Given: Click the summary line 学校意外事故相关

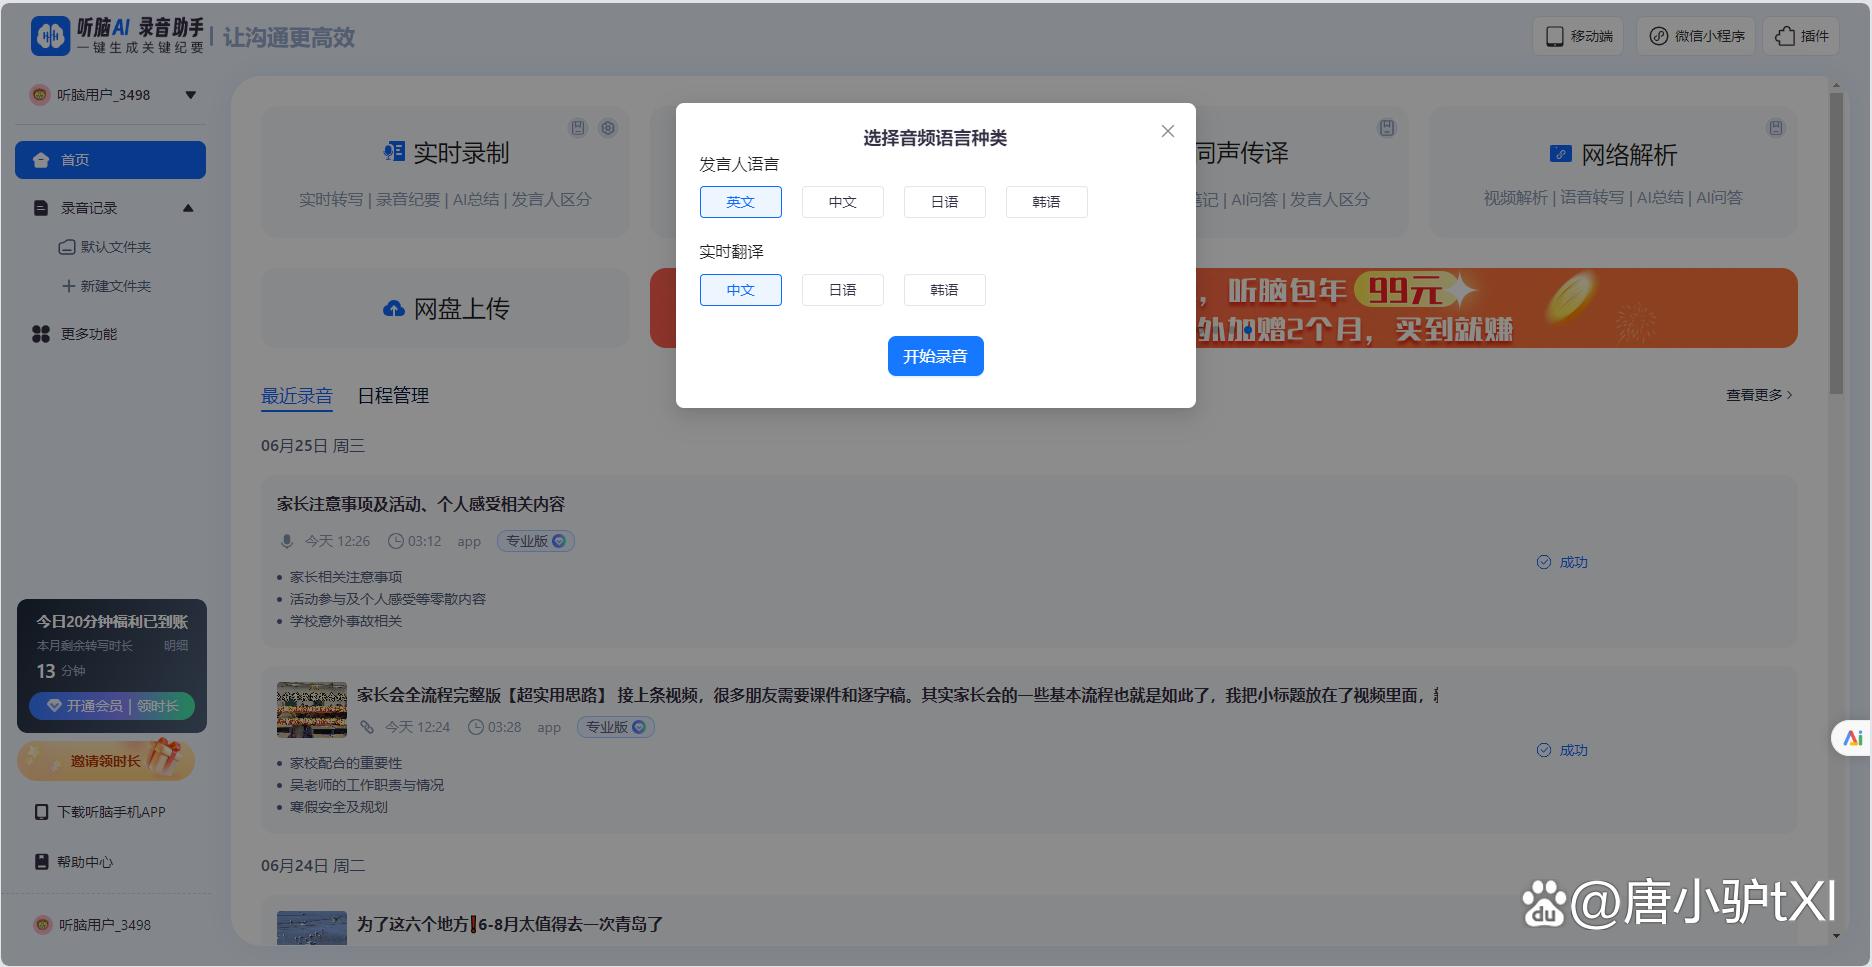Looking at the screenshot, I should [x=346, y=621].
